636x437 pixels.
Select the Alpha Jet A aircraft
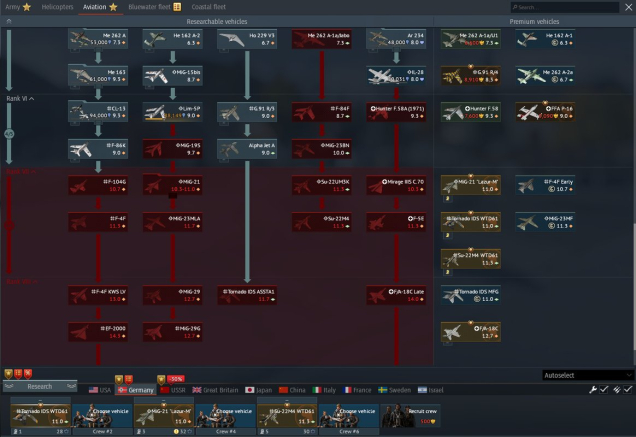point(247,149)
